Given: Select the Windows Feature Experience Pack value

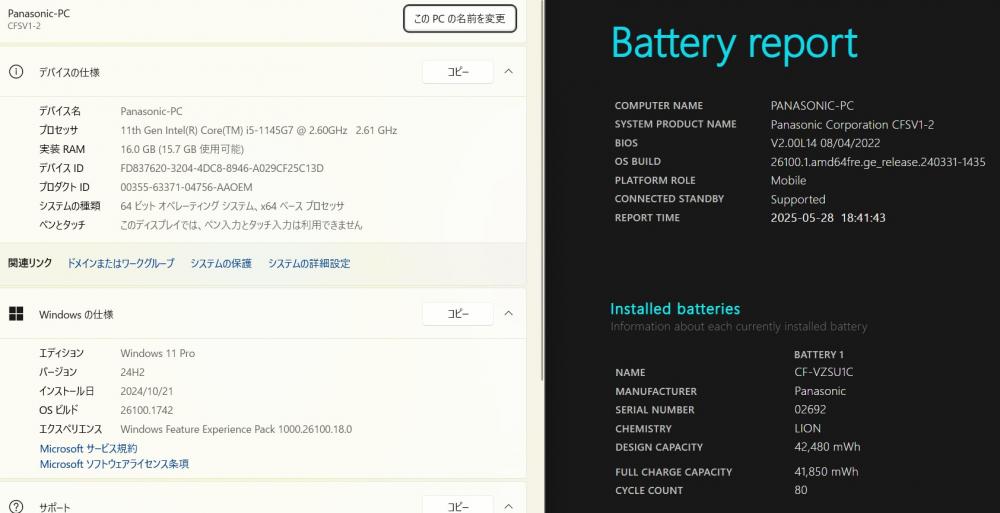Looking at the screenshot, I should (236, 429).
